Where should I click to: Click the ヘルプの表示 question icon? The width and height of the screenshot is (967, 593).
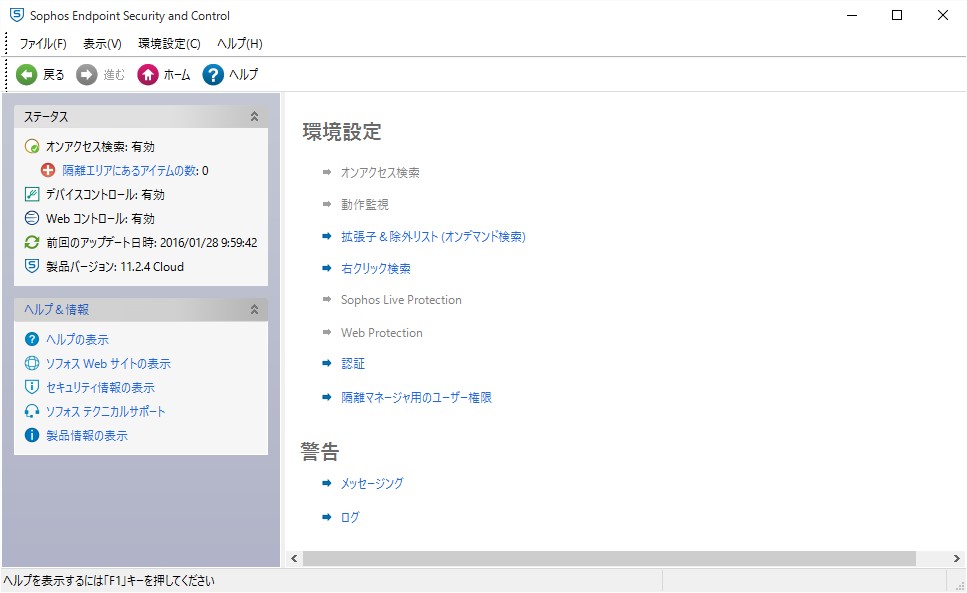(31, 339)
